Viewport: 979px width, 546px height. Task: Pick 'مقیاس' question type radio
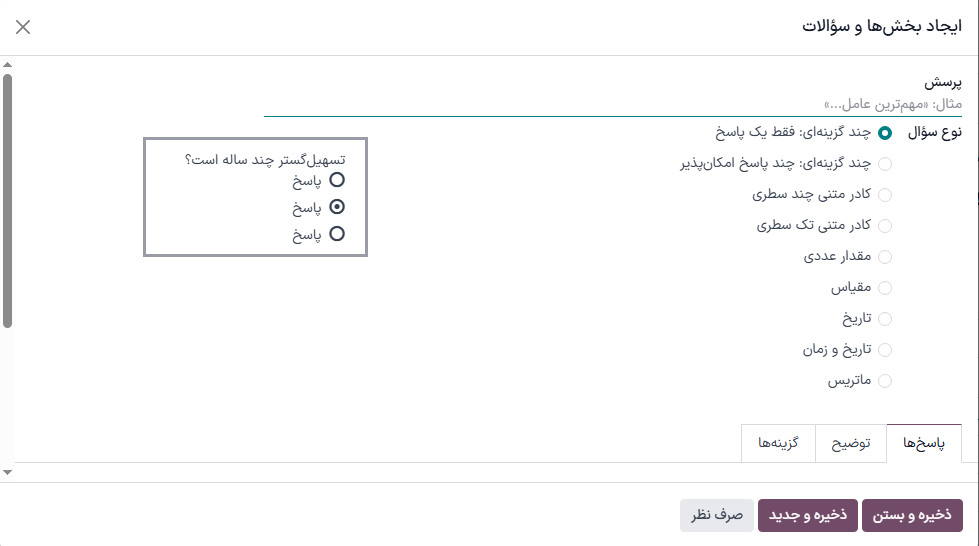(x=885, y=288)
